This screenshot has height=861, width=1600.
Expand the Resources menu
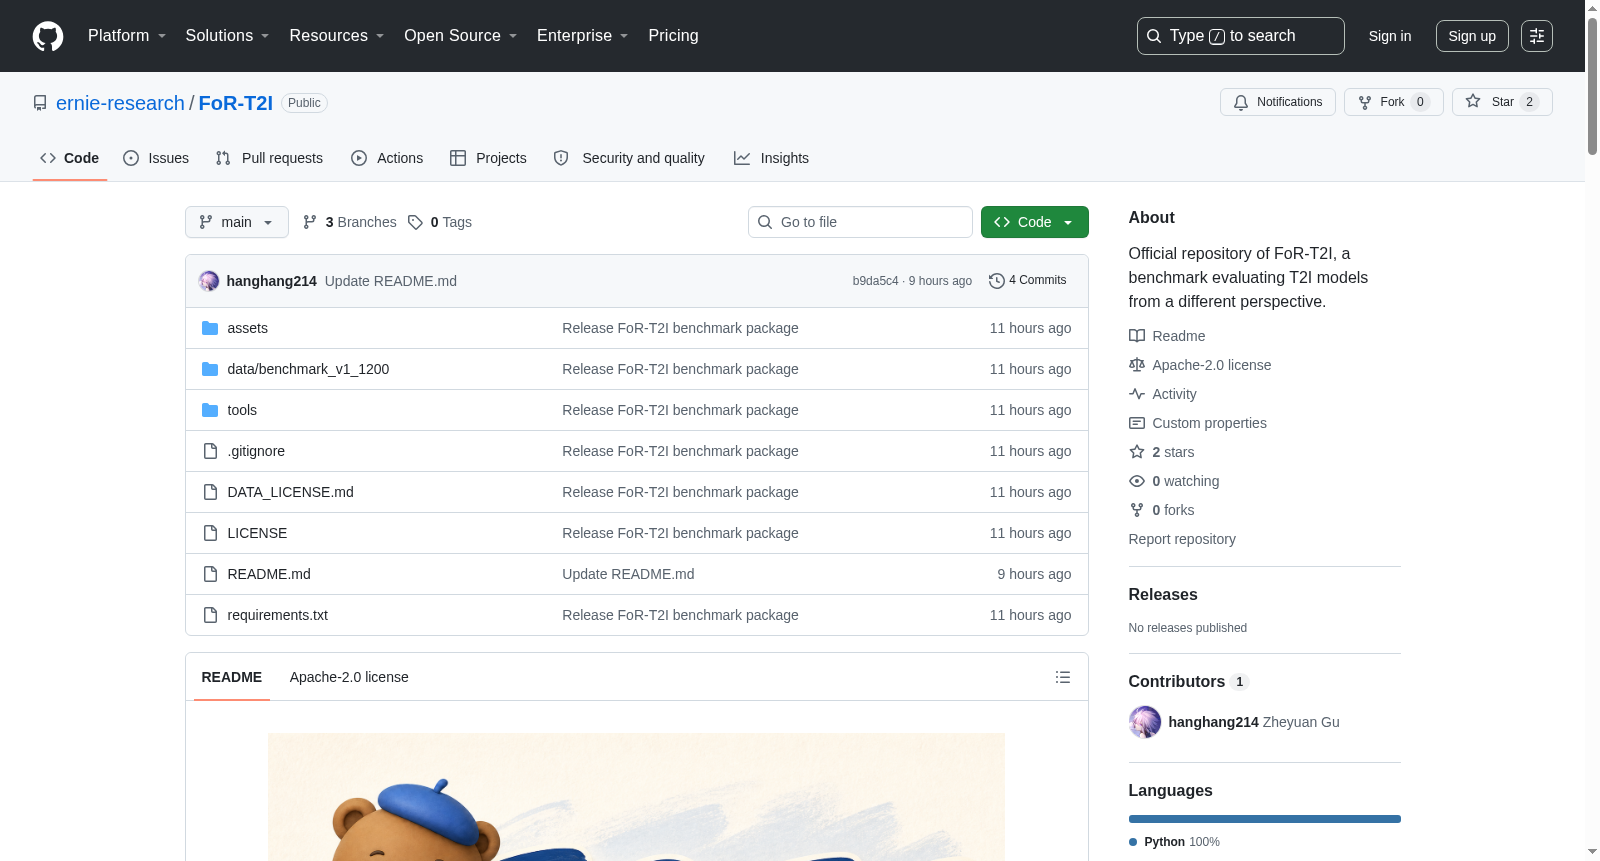[337, 36]
